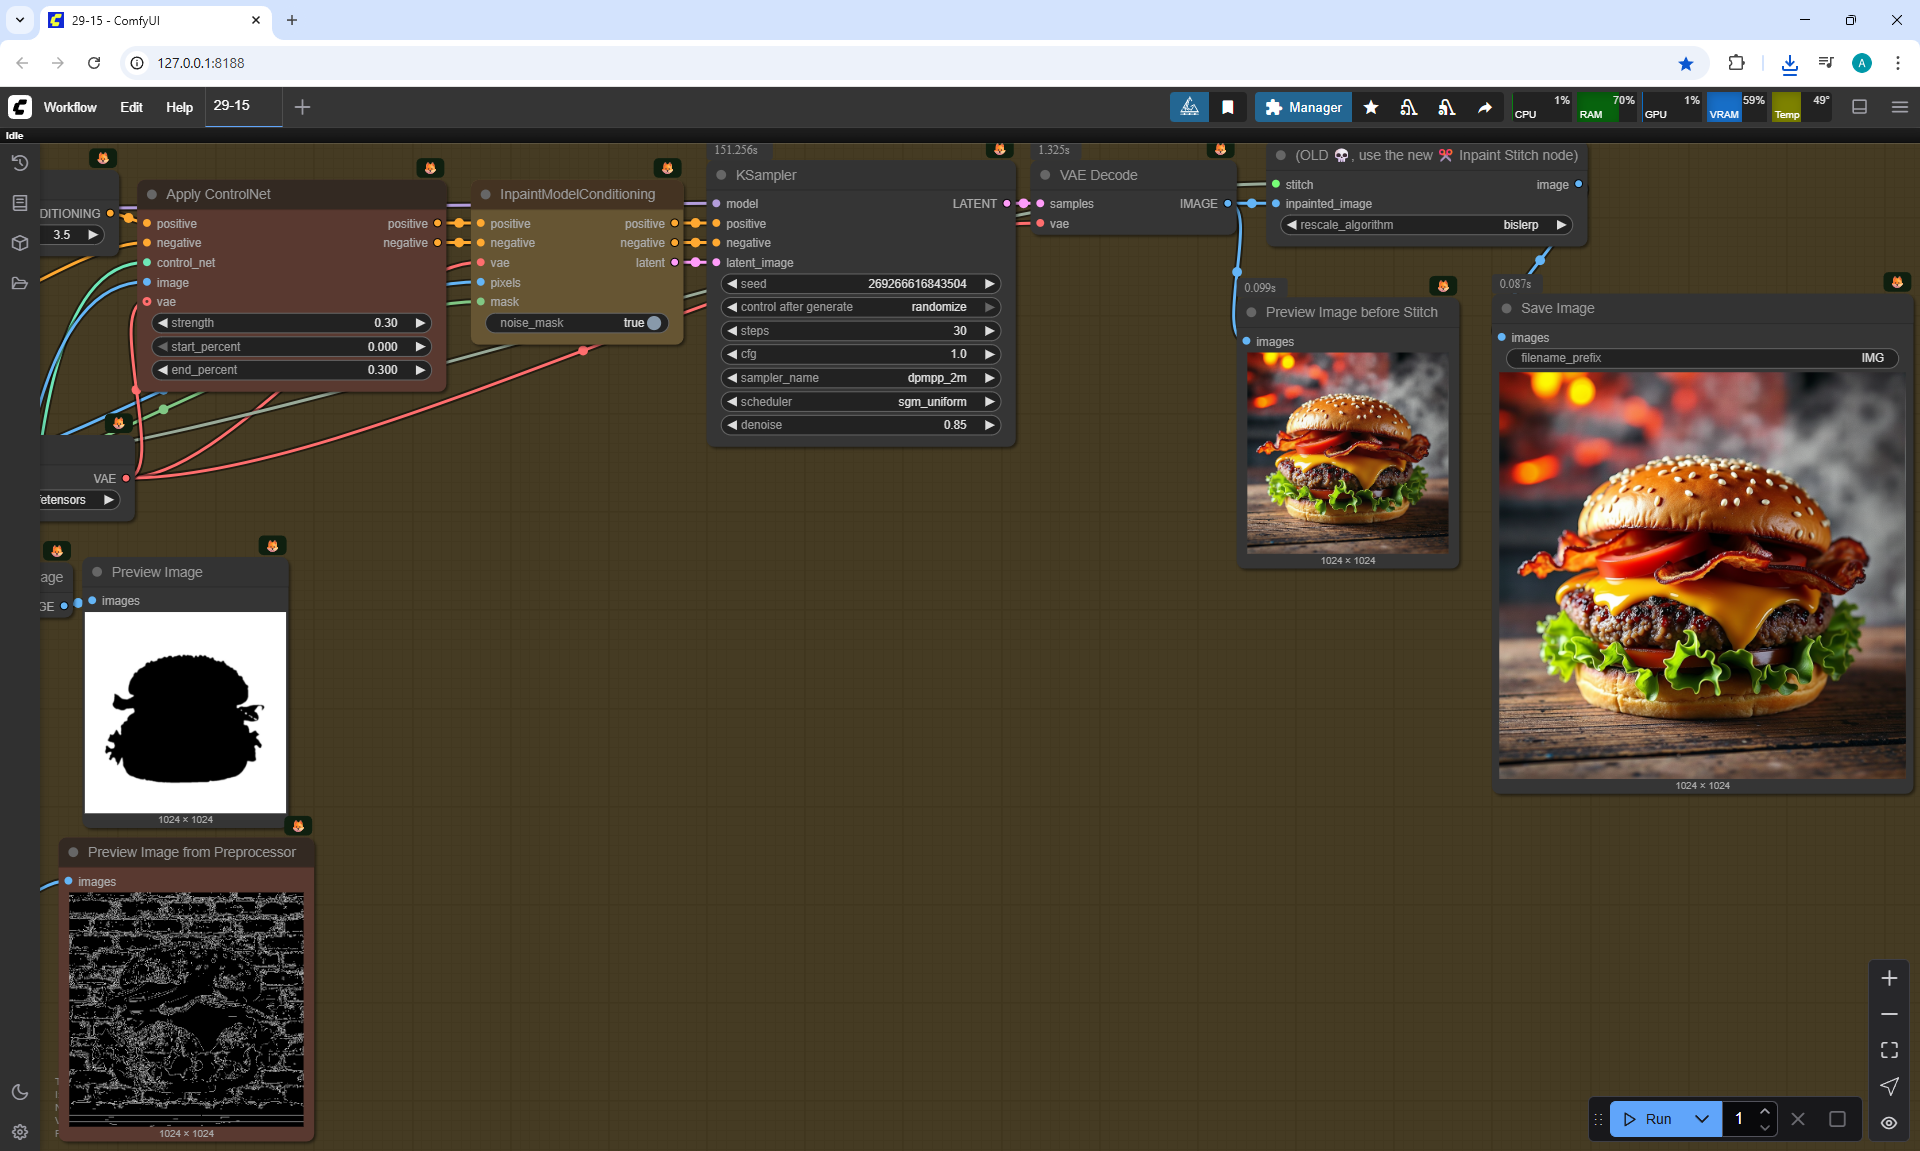
Task: Click the fit view frame icon
Action: tap(1889, 1050)
